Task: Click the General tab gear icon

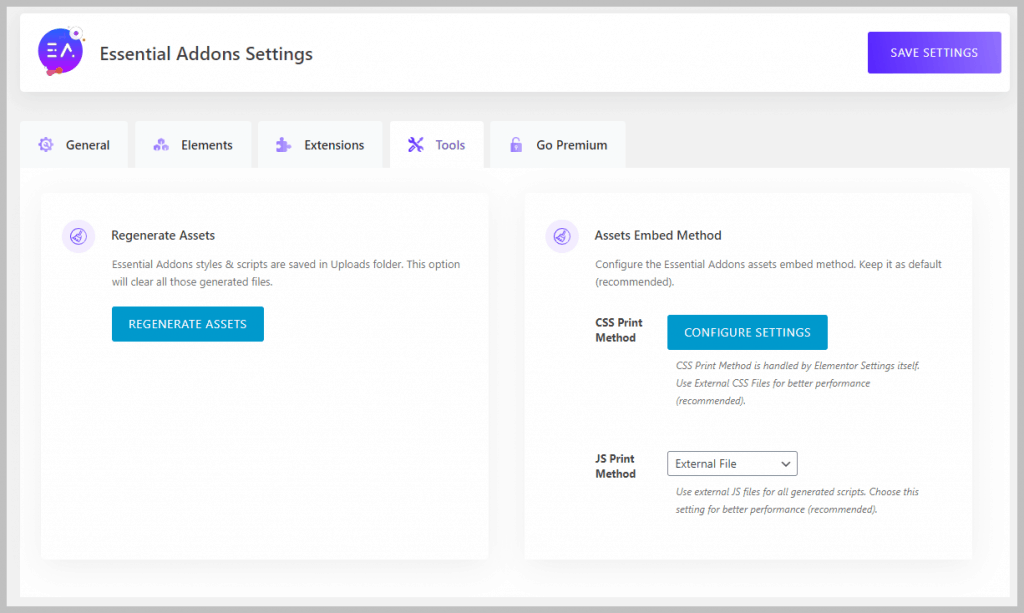Action: (x=46, y=145)
